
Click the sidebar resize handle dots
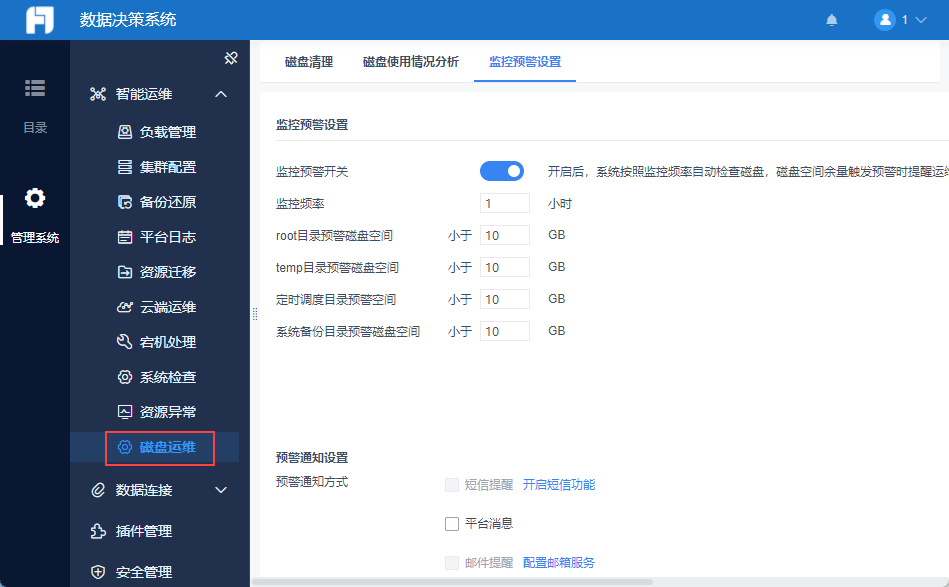[x=255, y=313]
